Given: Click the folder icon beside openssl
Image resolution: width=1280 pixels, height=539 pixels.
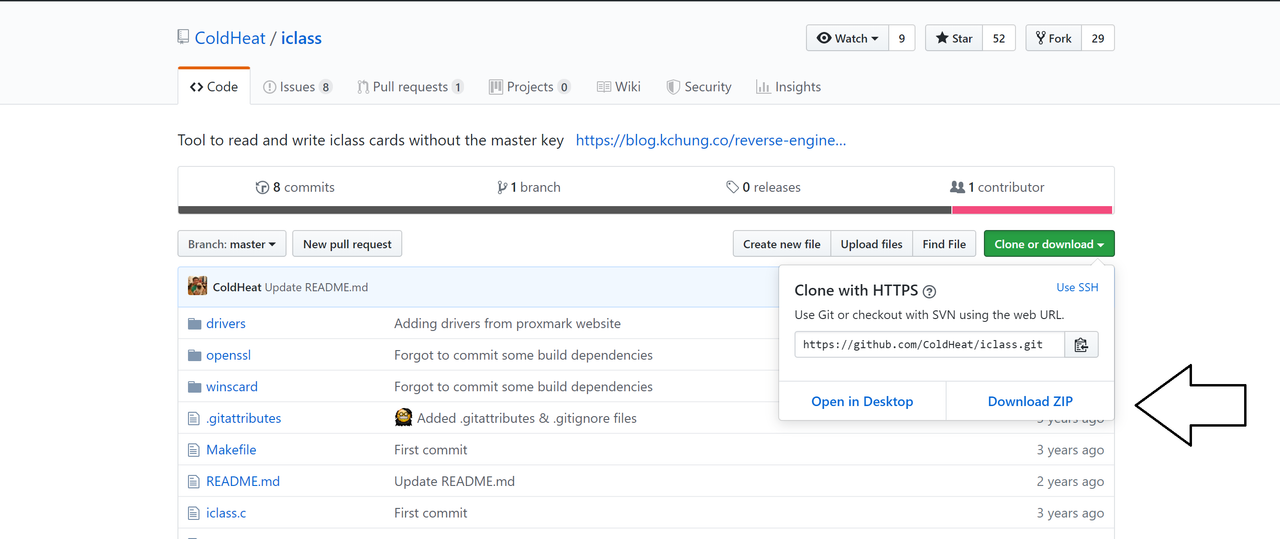Looking at the screenshot, I should (x=195, y=355).
